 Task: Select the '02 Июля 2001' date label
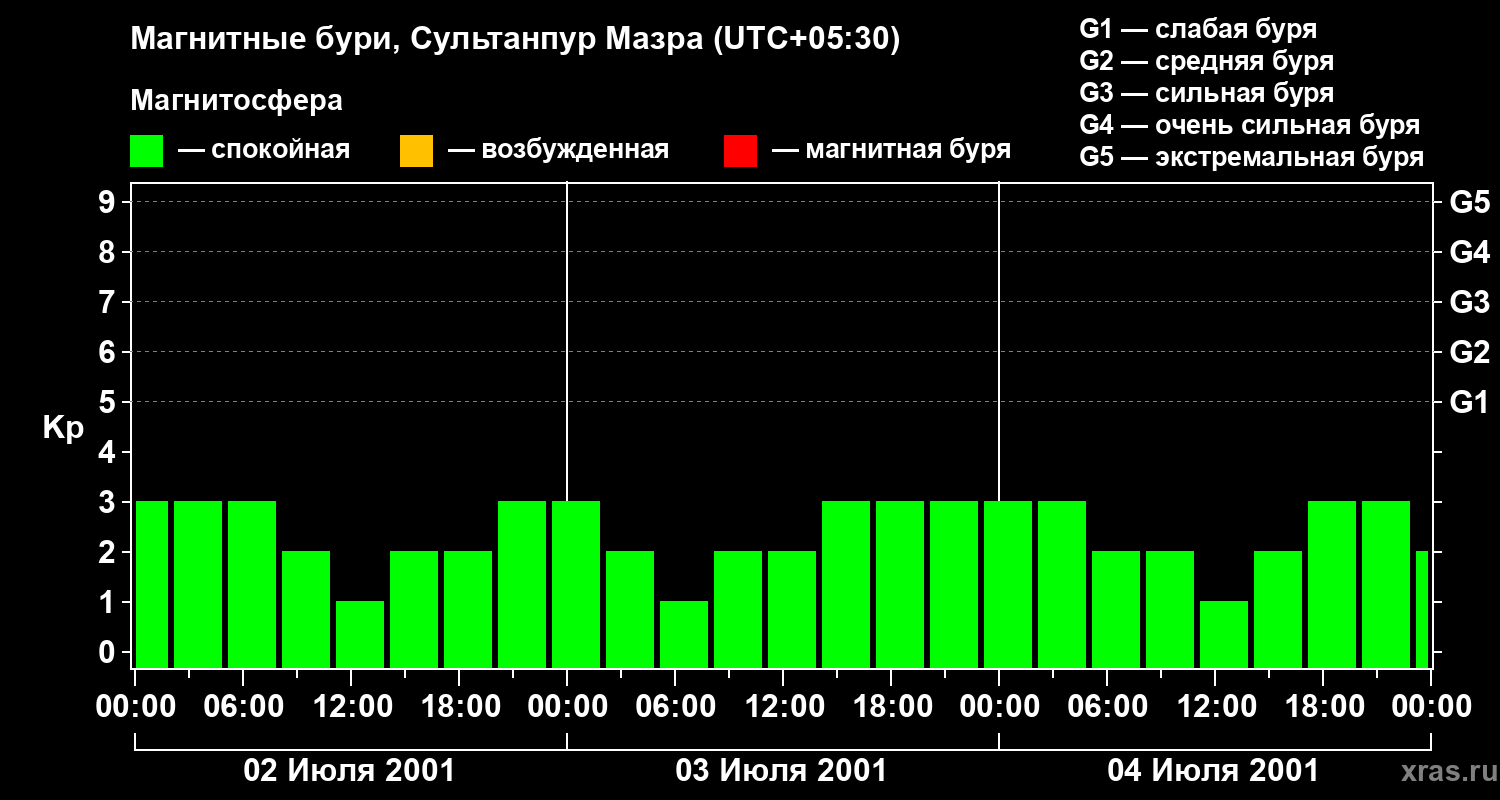349,771
